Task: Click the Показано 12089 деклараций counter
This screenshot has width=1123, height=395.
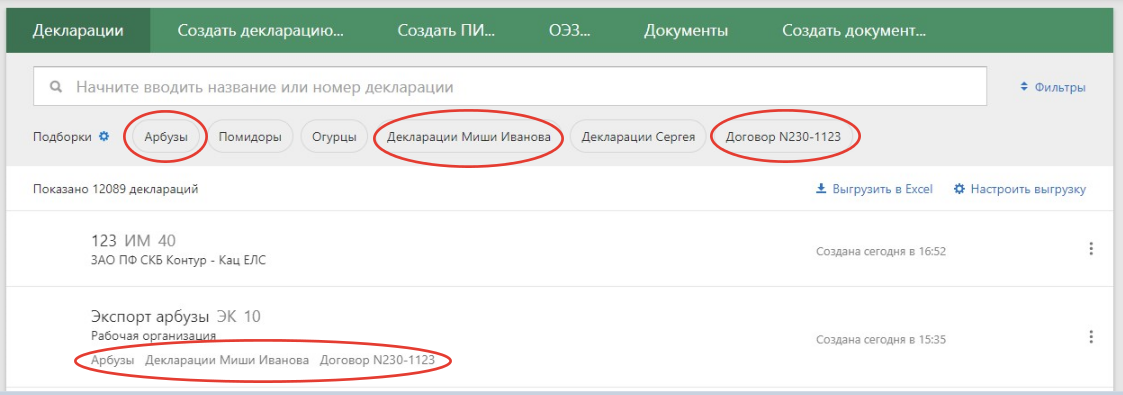Action: tap(116, 190)
